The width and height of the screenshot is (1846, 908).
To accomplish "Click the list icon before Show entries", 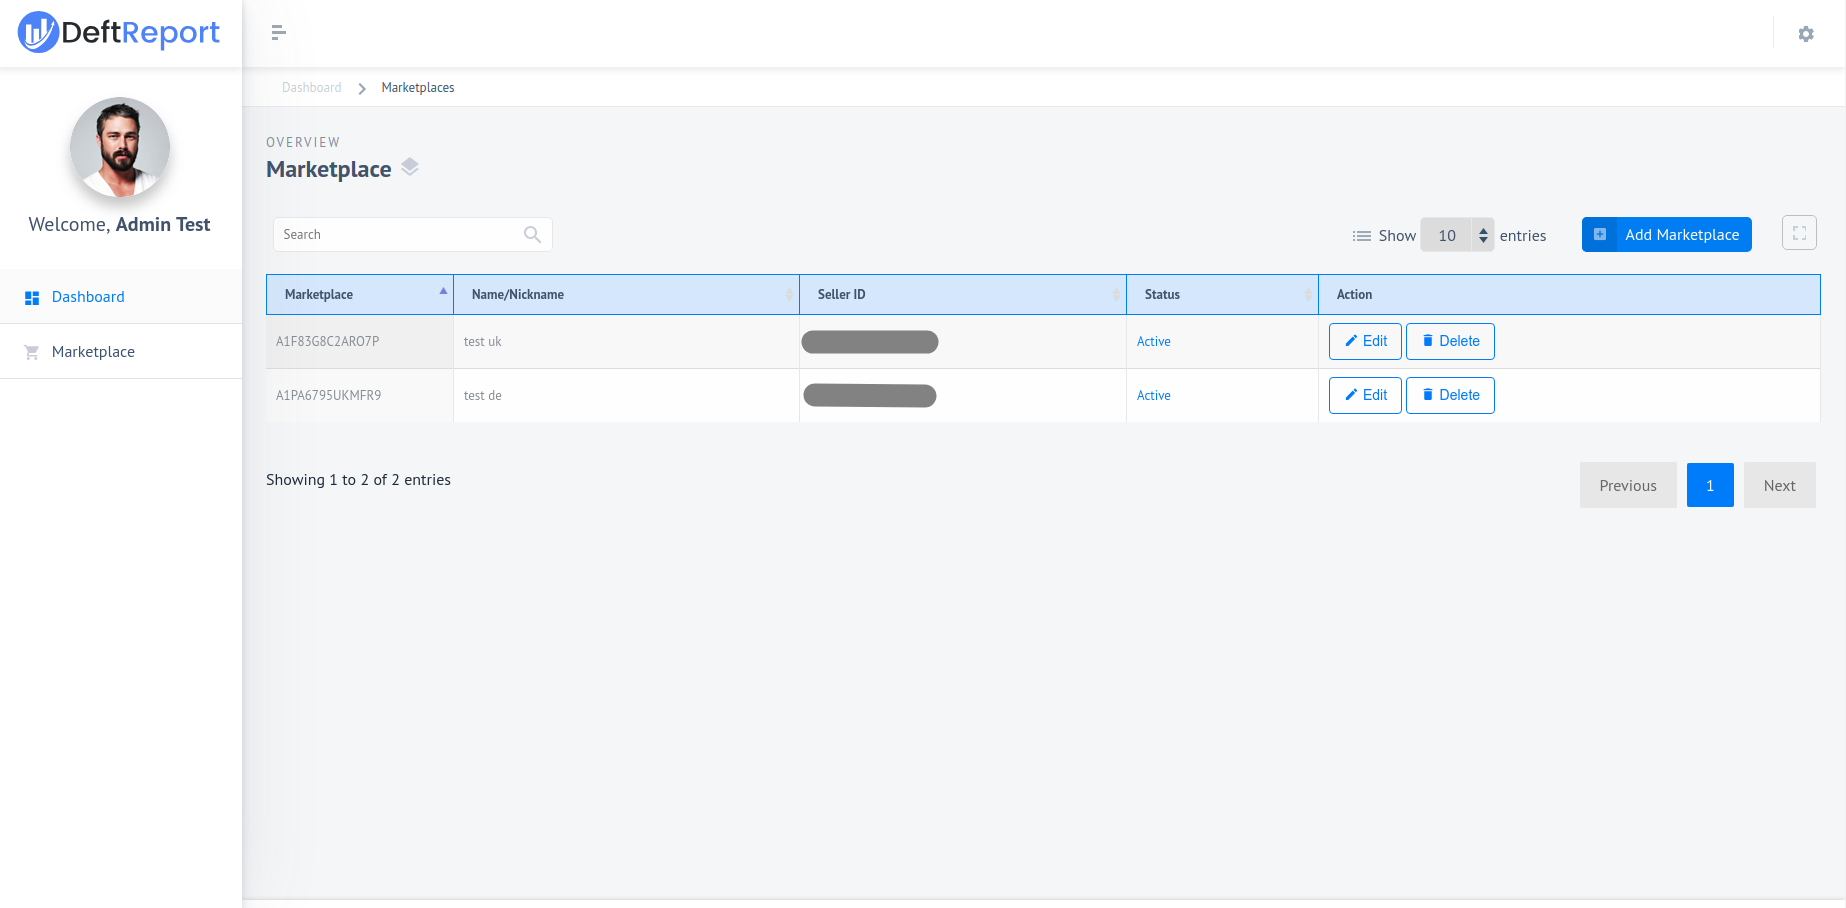I will coord(1361,235).
